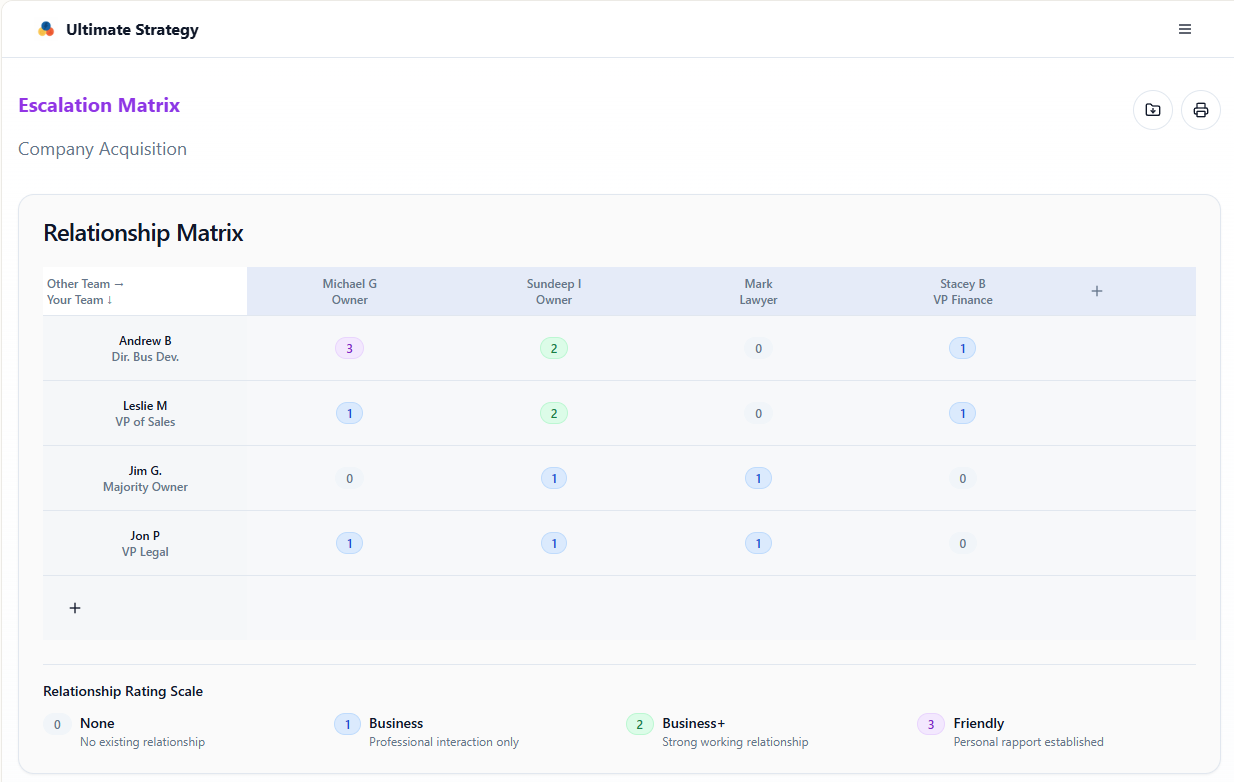Click Leslie M and Michael G rating badge
This screenshot has width=1234, height=782.
[x=349, y=414]
